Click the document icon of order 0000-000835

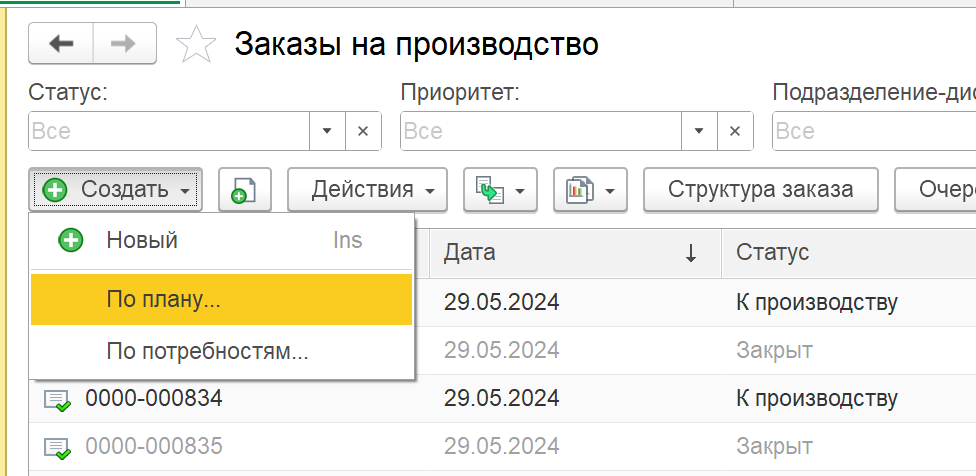57,447
